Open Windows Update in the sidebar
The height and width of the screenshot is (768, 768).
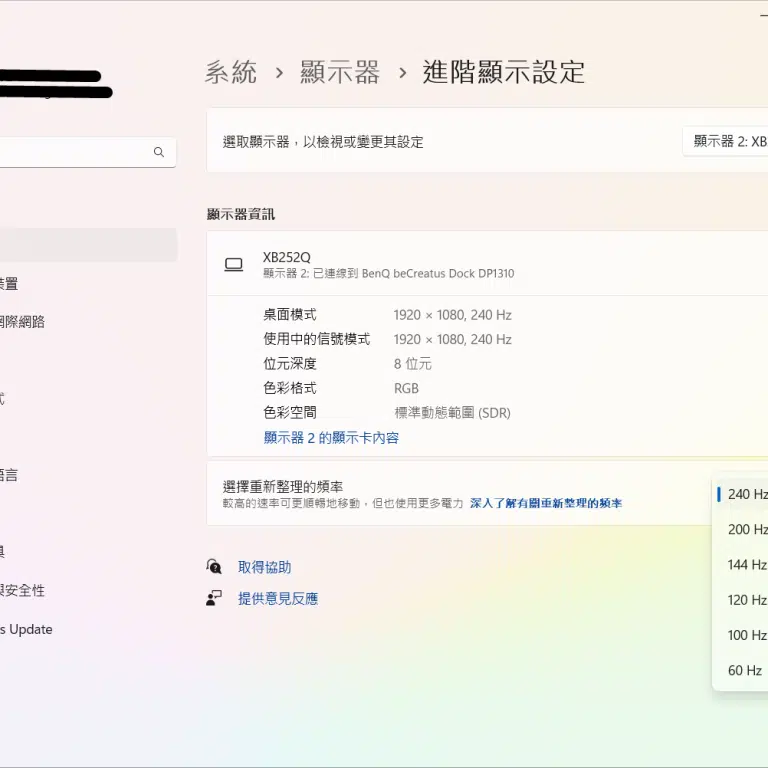click(26, 629)
